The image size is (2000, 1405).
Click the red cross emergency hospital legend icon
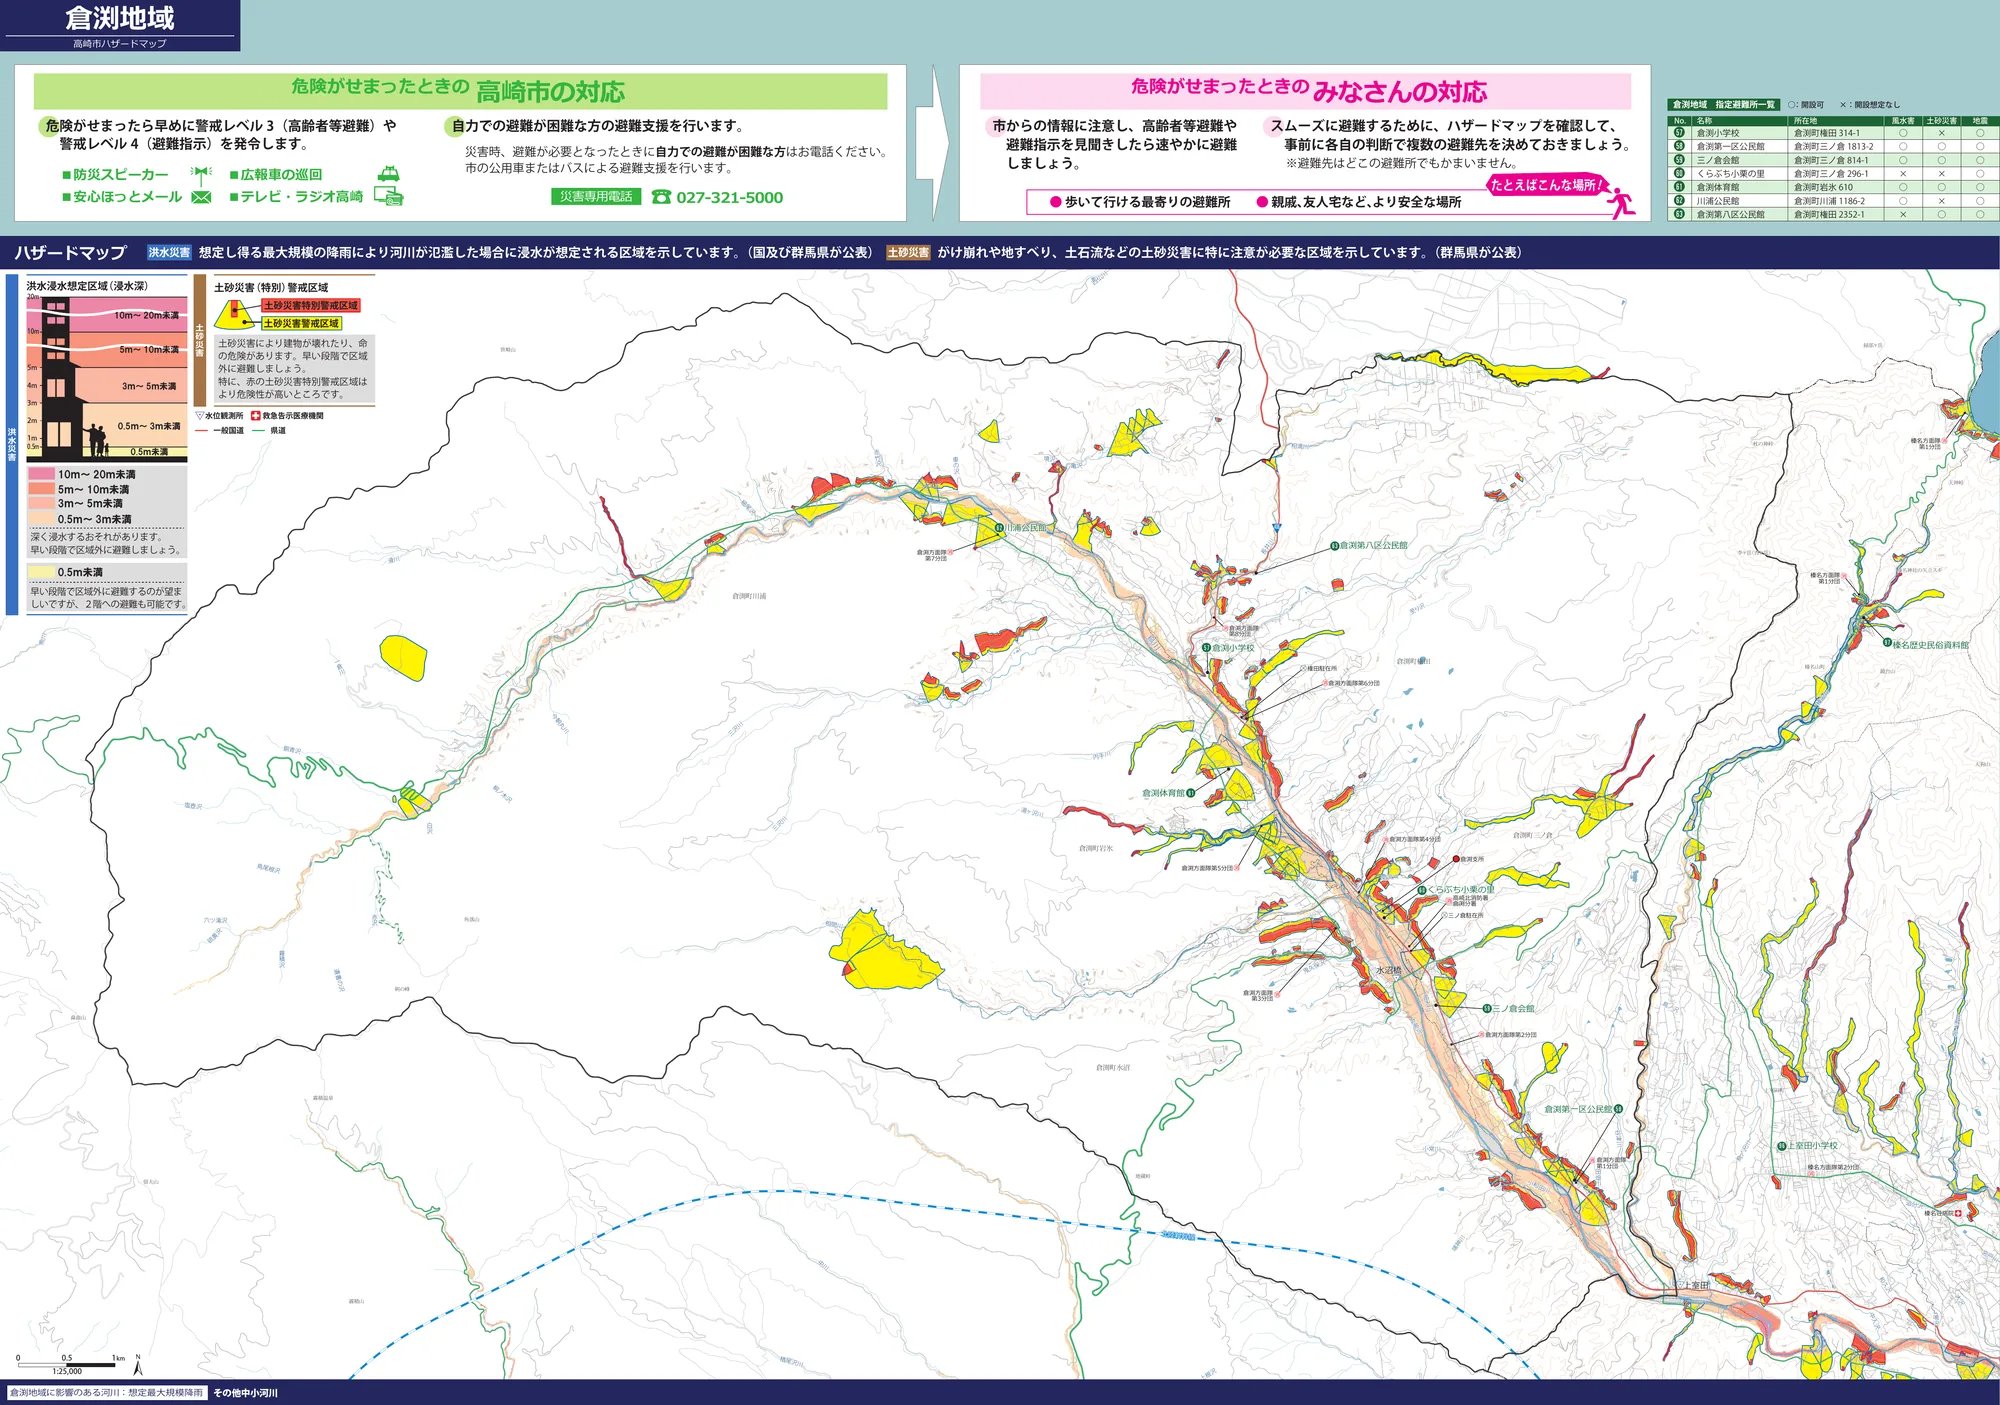pos(255,416)
